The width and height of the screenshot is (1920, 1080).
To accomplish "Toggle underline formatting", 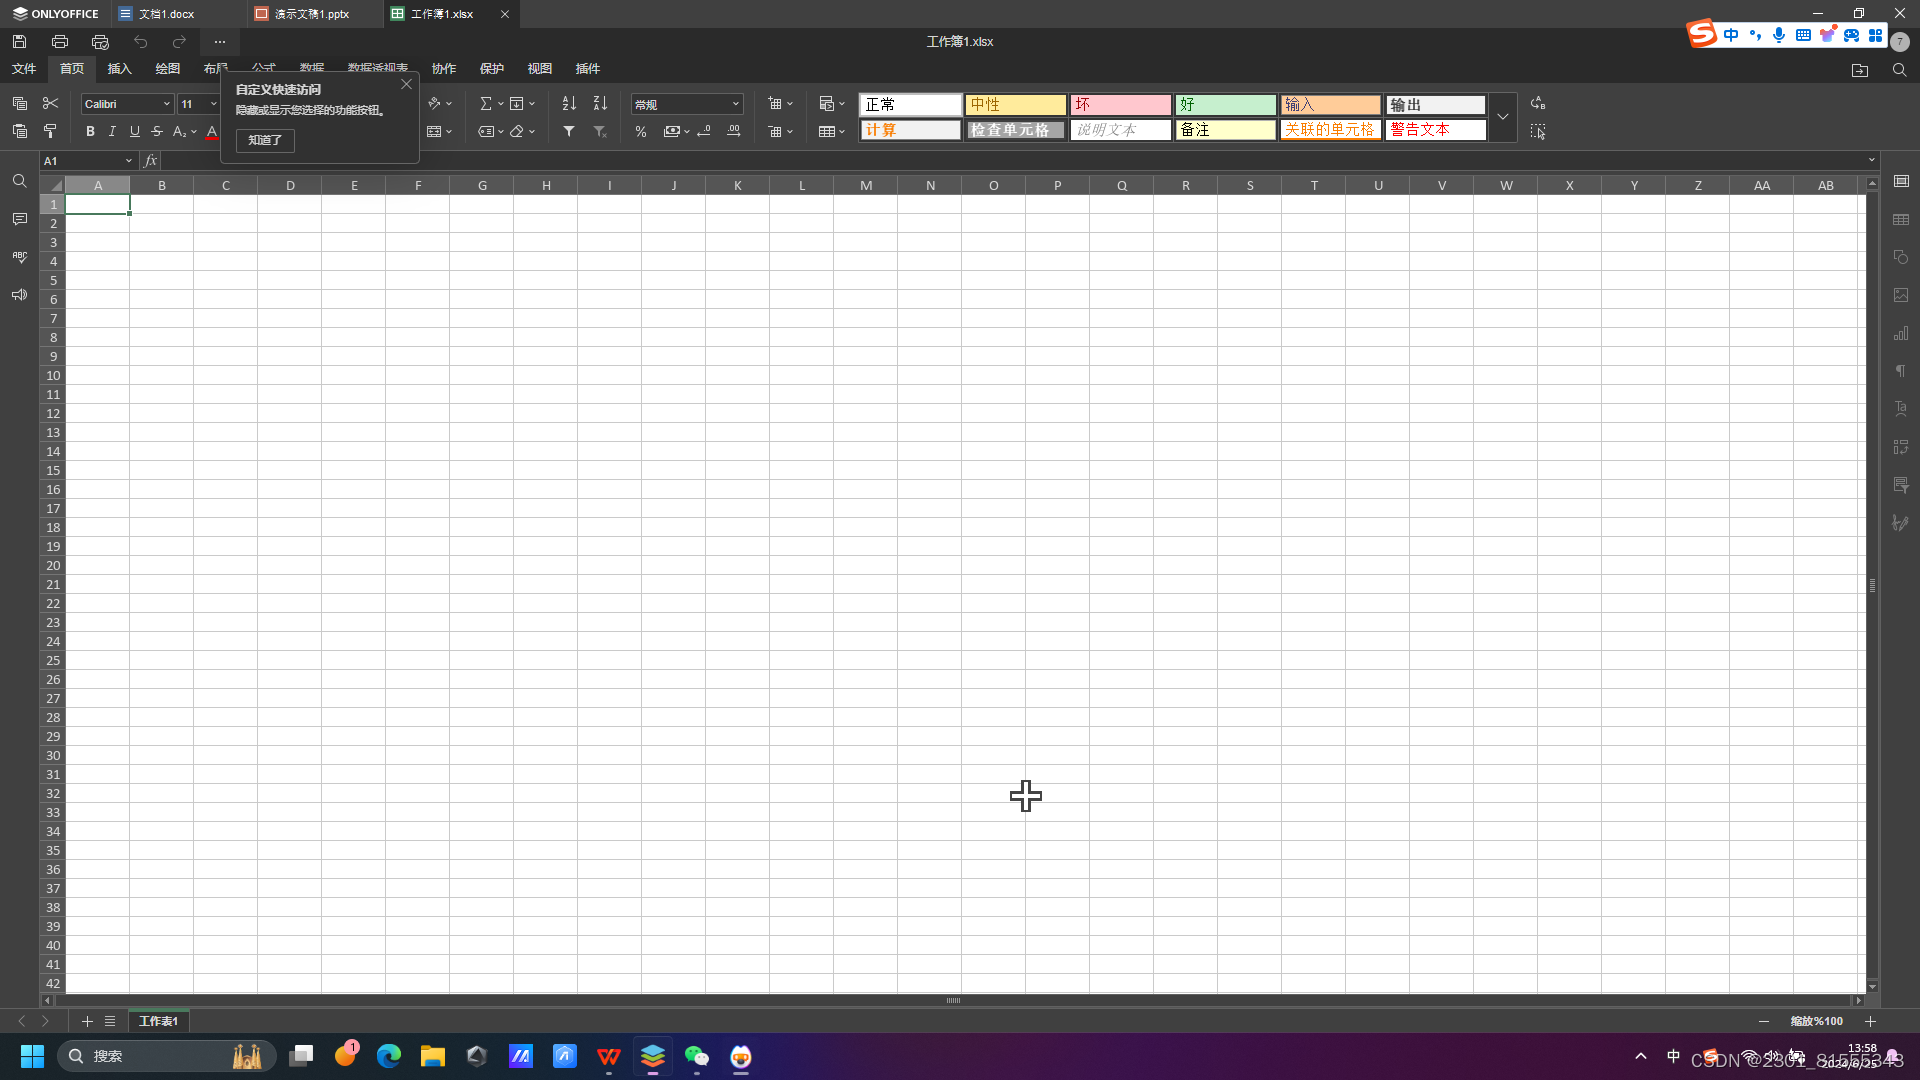I will (x=134, y=131).
